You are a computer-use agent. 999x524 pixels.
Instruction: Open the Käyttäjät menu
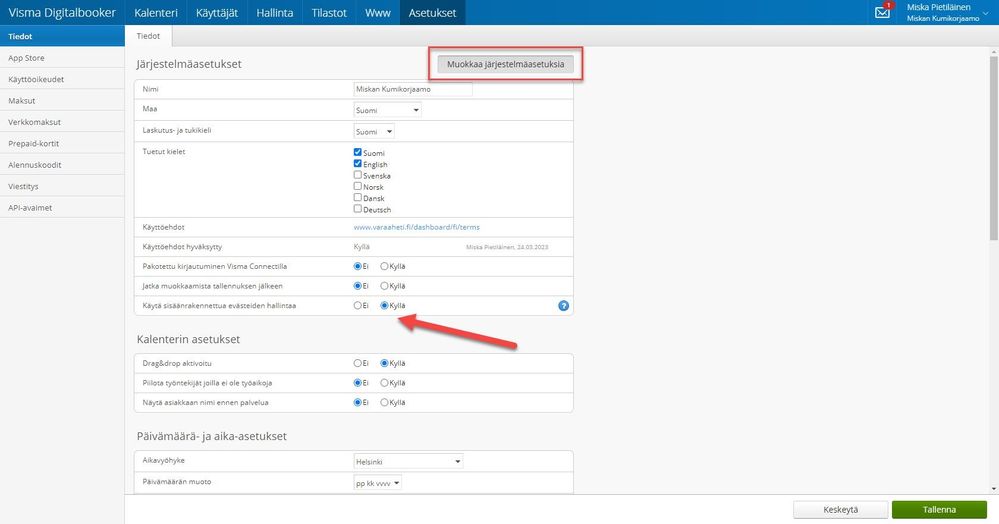click(217, 13)
